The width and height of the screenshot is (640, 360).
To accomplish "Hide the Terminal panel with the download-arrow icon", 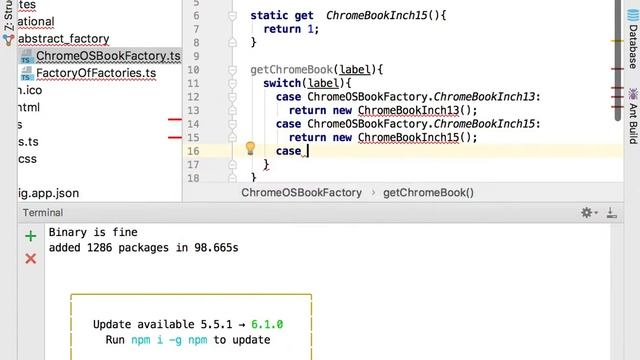I will (x=611, y=213).
